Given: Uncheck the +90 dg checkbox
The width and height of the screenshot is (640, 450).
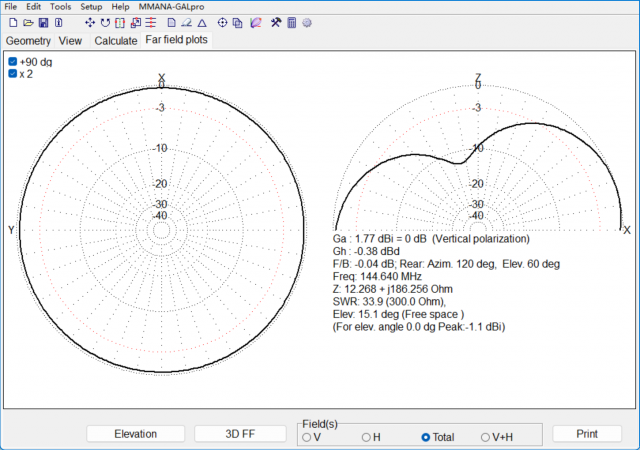Looking at the screenshot, I should 13,62.
